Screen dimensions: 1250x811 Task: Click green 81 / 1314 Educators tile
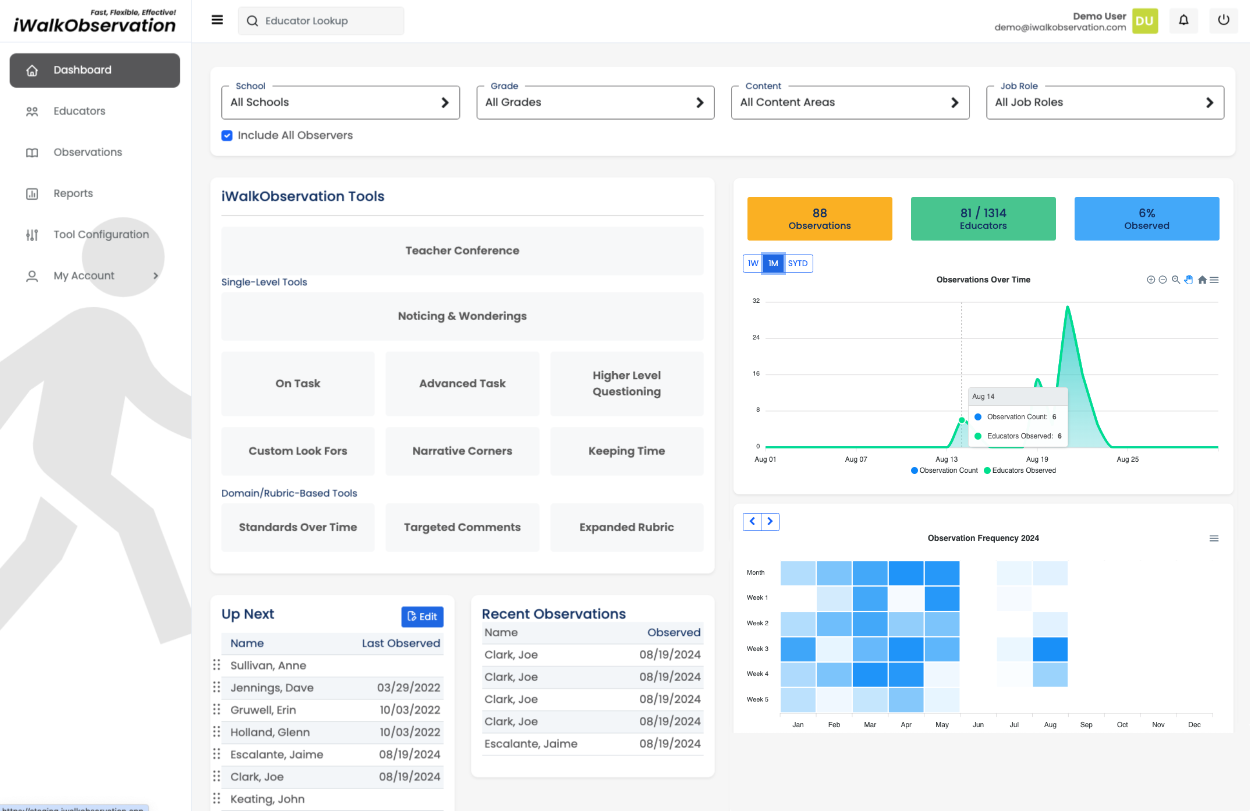[983, 219]
